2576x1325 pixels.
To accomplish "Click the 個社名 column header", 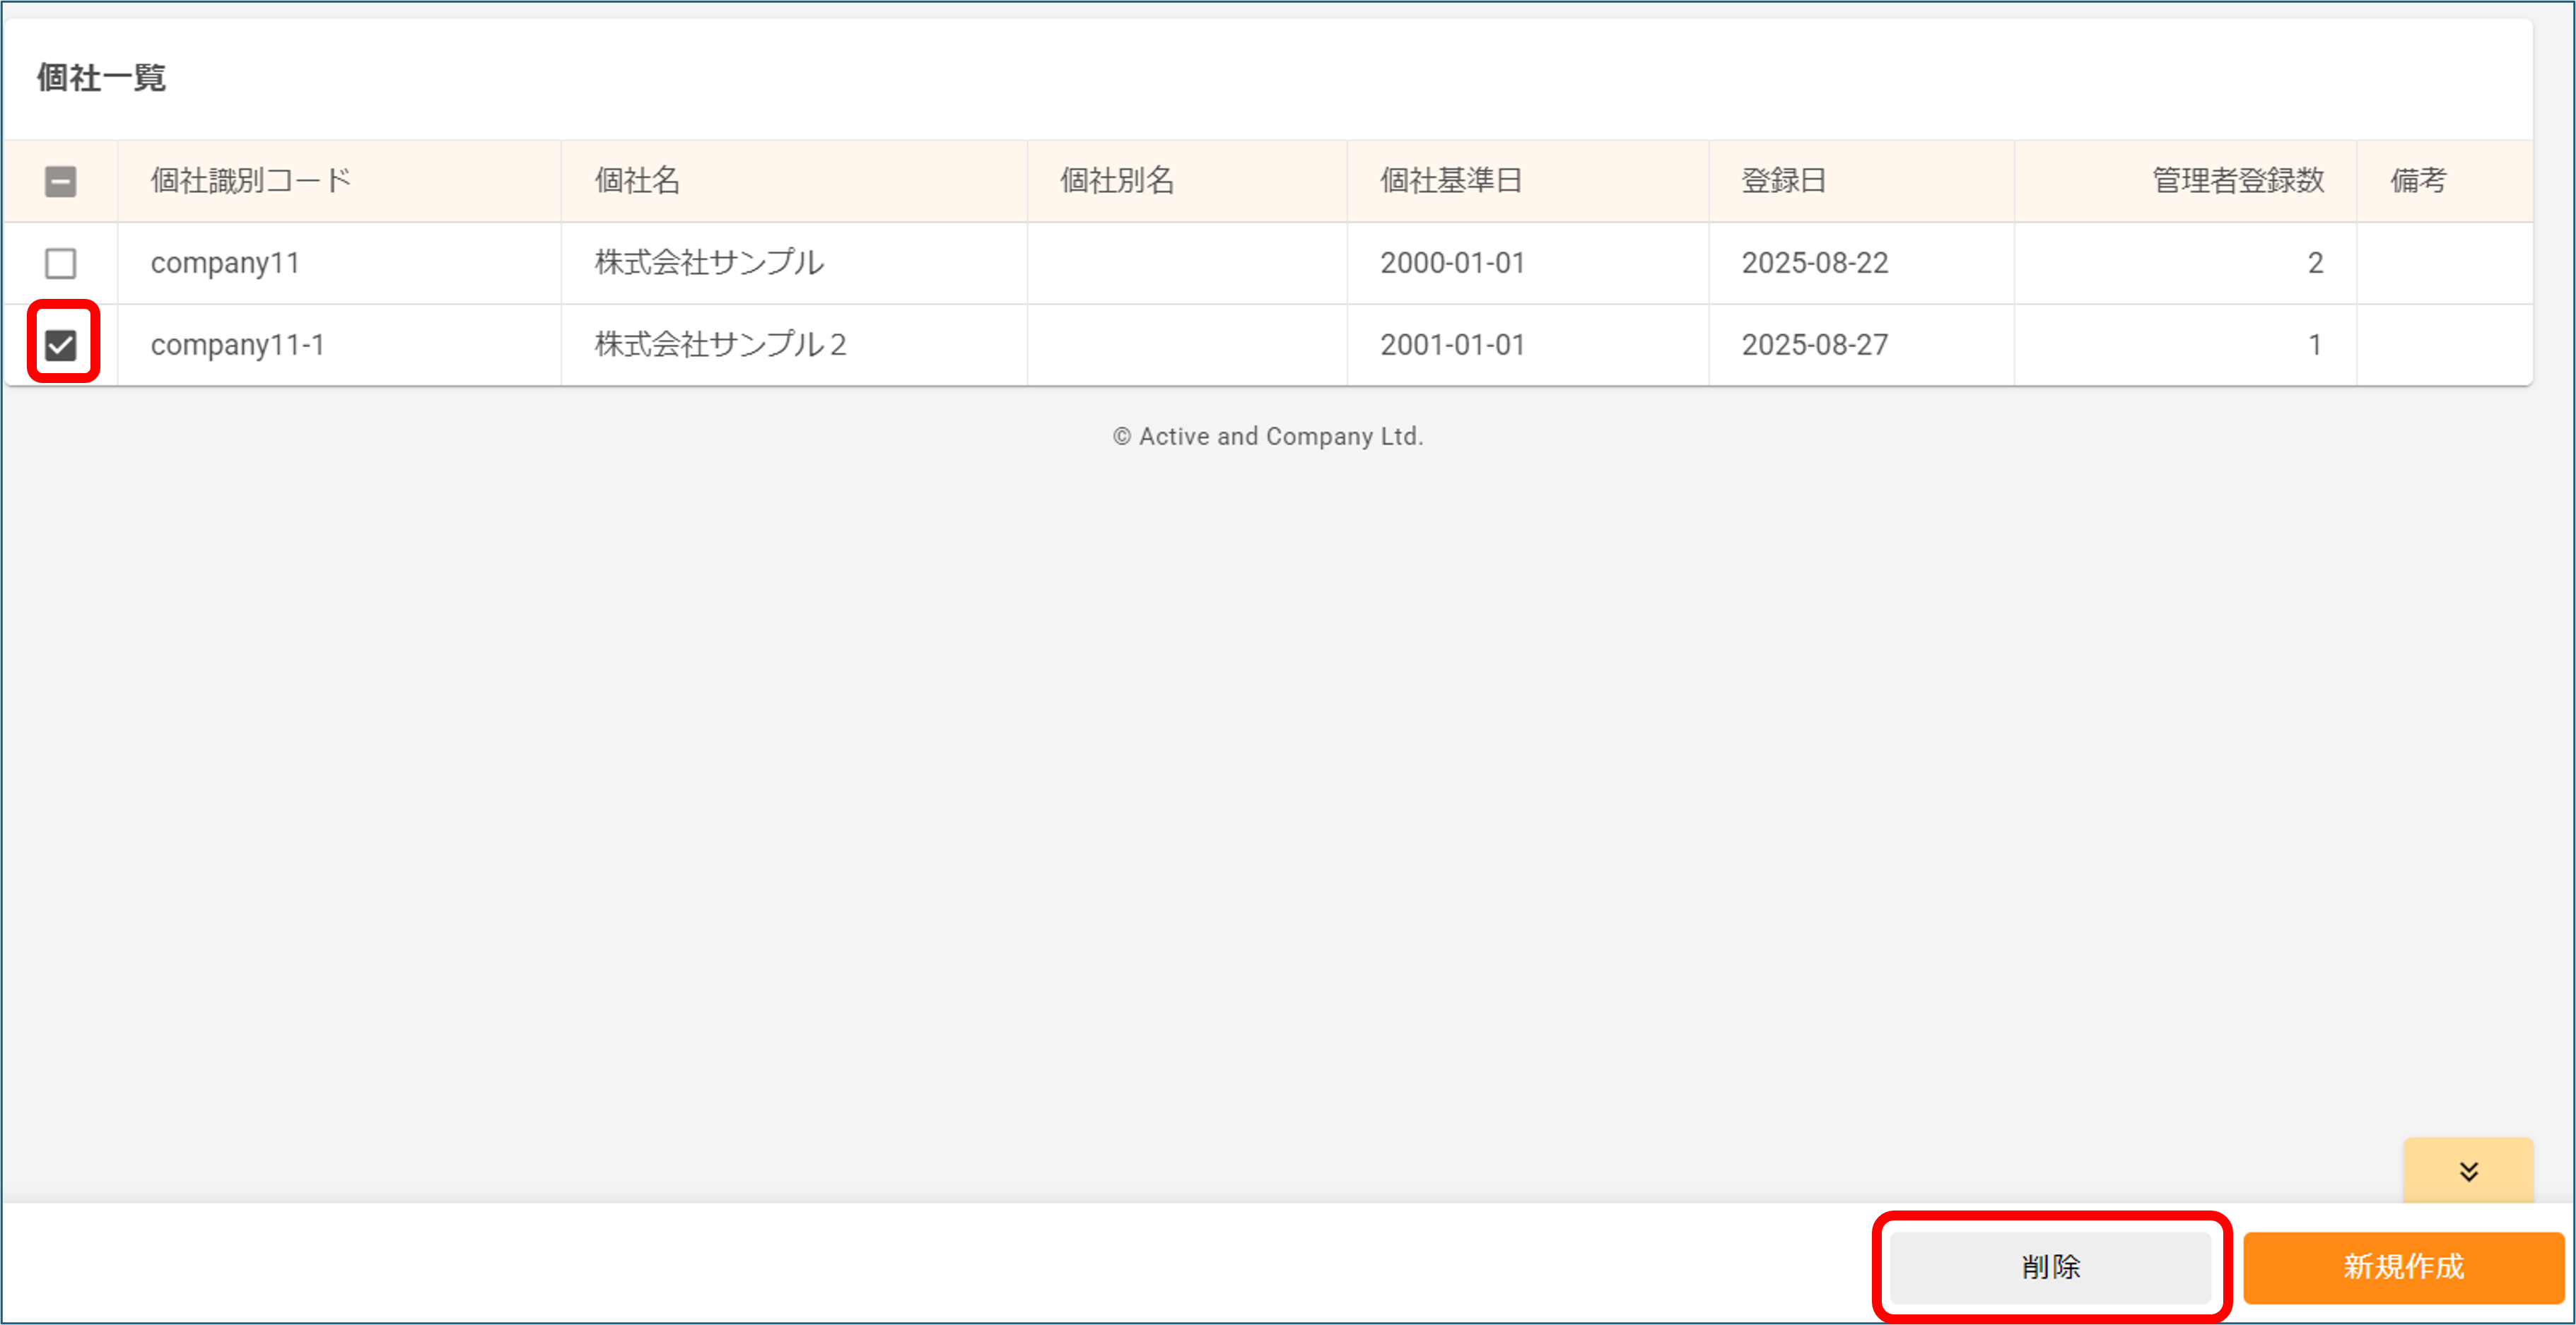I will click(637, 181).
